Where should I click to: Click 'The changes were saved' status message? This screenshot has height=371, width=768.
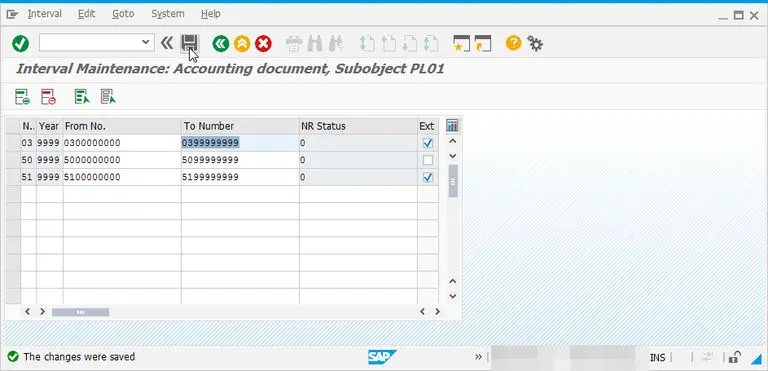[79, 357]
